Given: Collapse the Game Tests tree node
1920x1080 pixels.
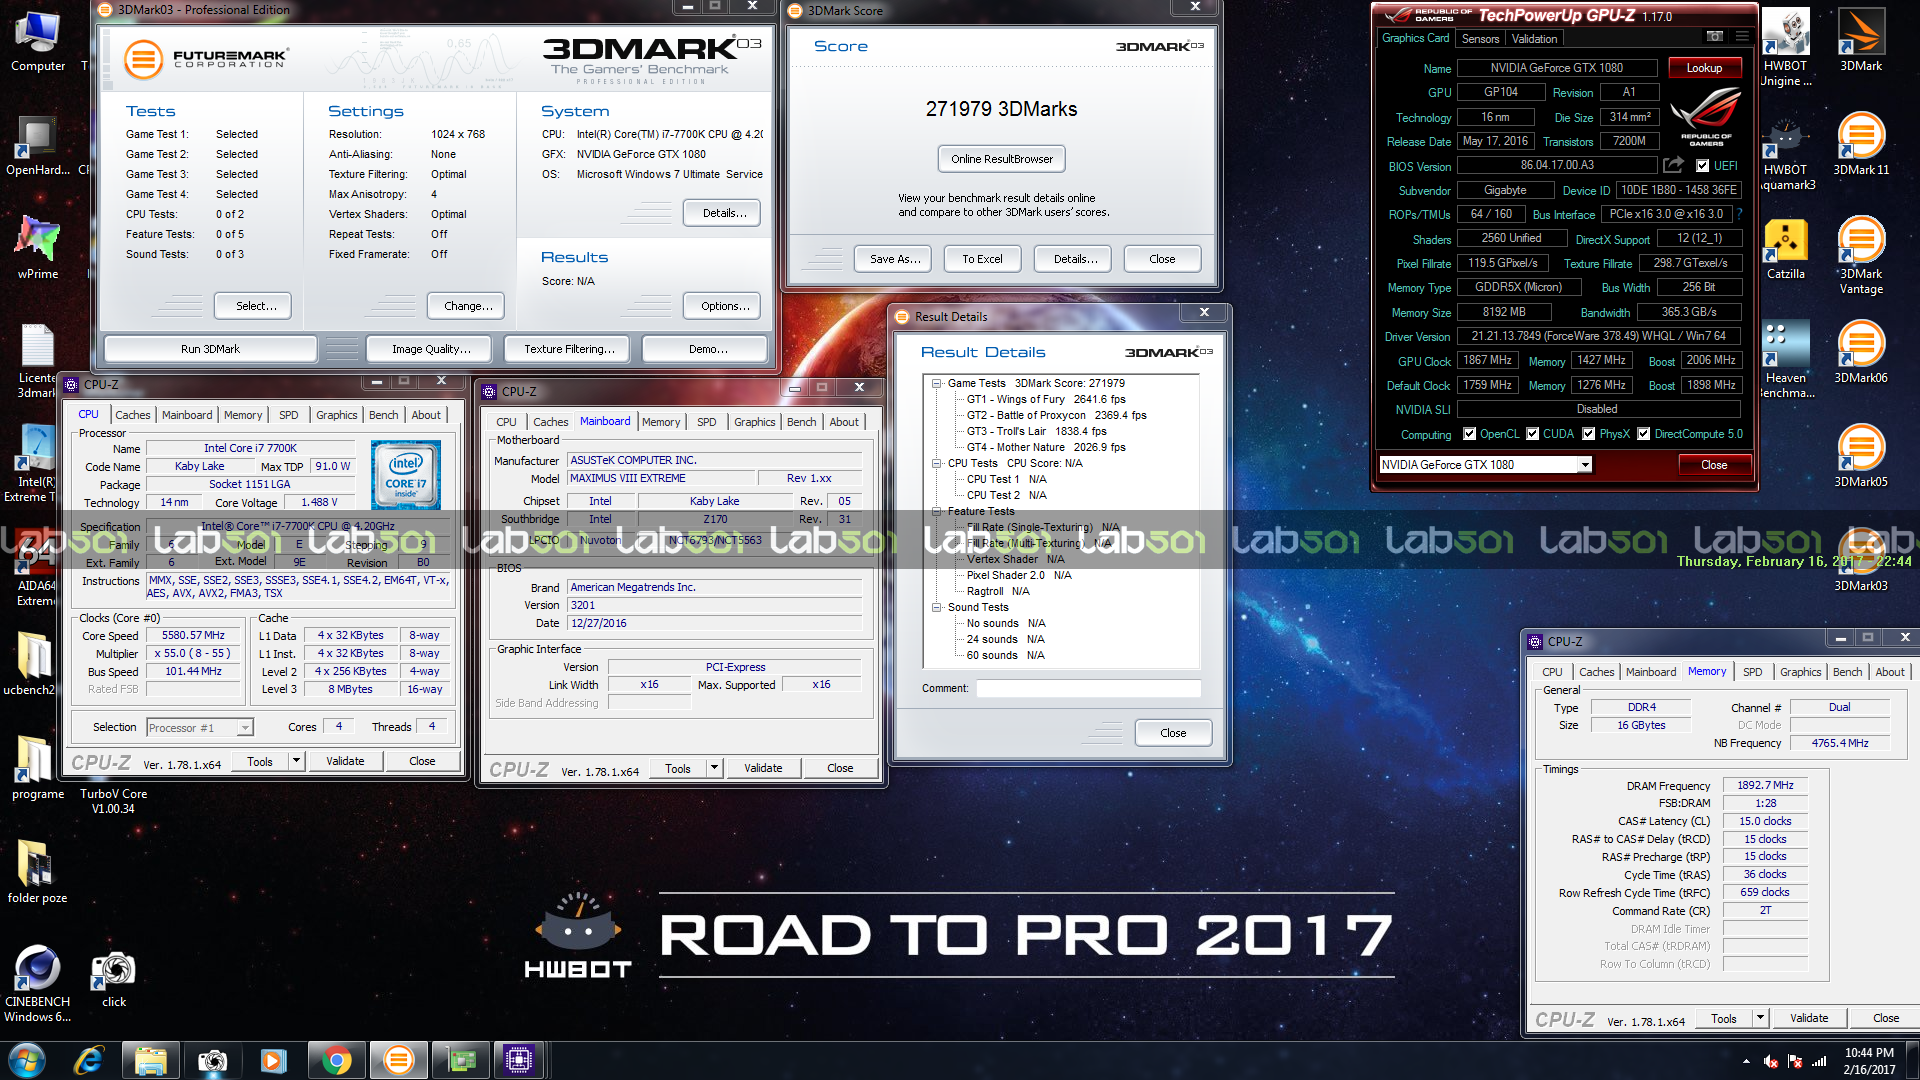Looking at the screenshot, I should 936,383.
